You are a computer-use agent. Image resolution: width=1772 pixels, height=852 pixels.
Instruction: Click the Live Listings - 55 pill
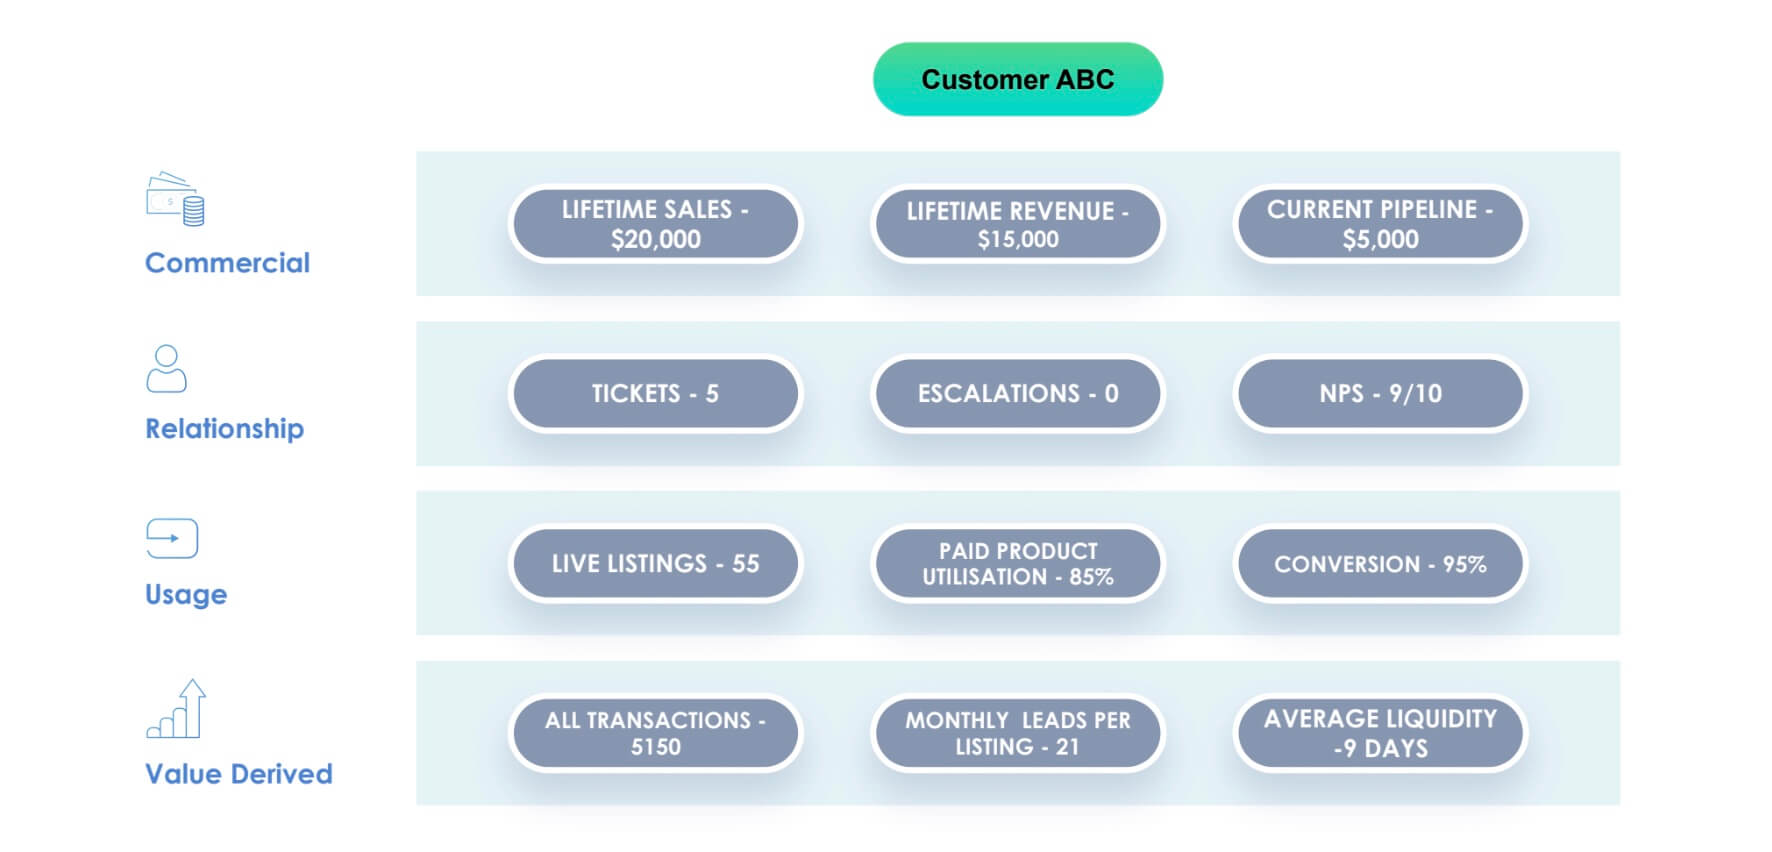pyautogui.click(x=655, y=564)
